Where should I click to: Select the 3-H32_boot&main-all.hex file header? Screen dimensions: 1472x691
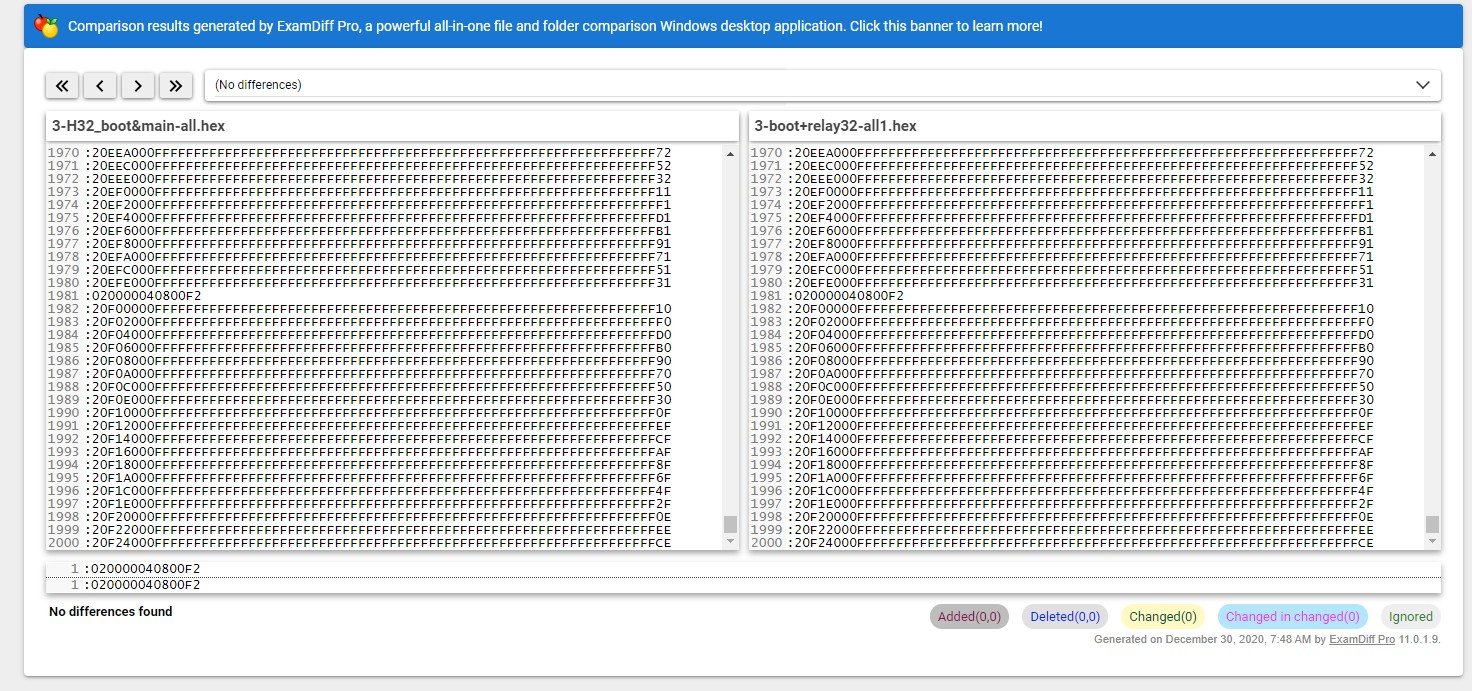139,126
